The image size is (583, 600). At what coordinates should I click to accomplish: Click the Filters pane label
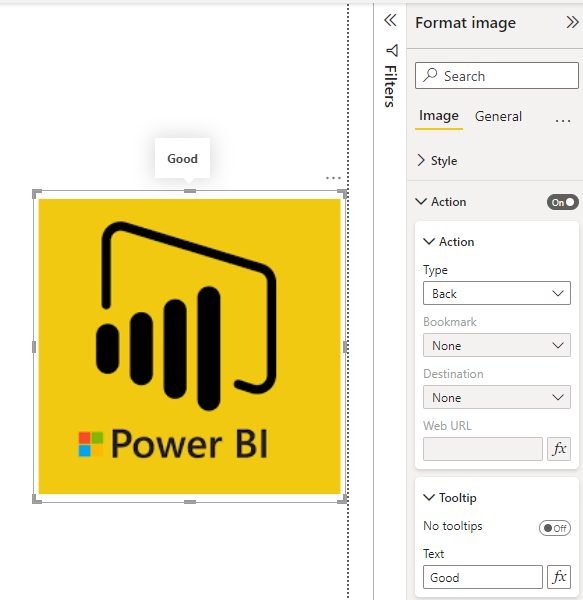391,86
